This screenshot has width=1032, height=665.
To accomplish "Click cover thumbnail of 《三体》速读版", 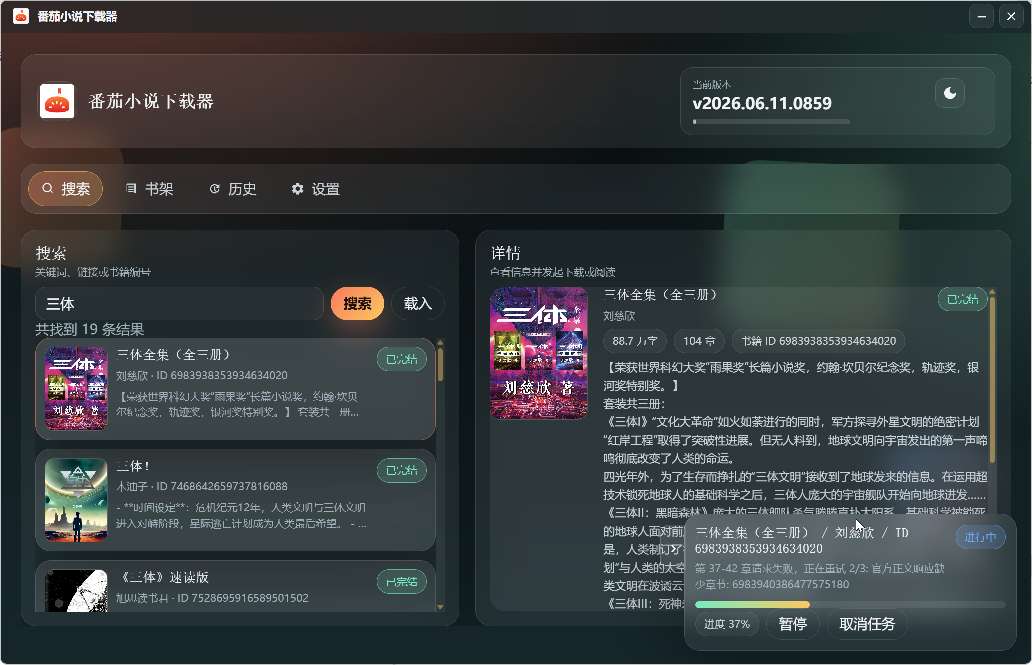I will [76, 591].
